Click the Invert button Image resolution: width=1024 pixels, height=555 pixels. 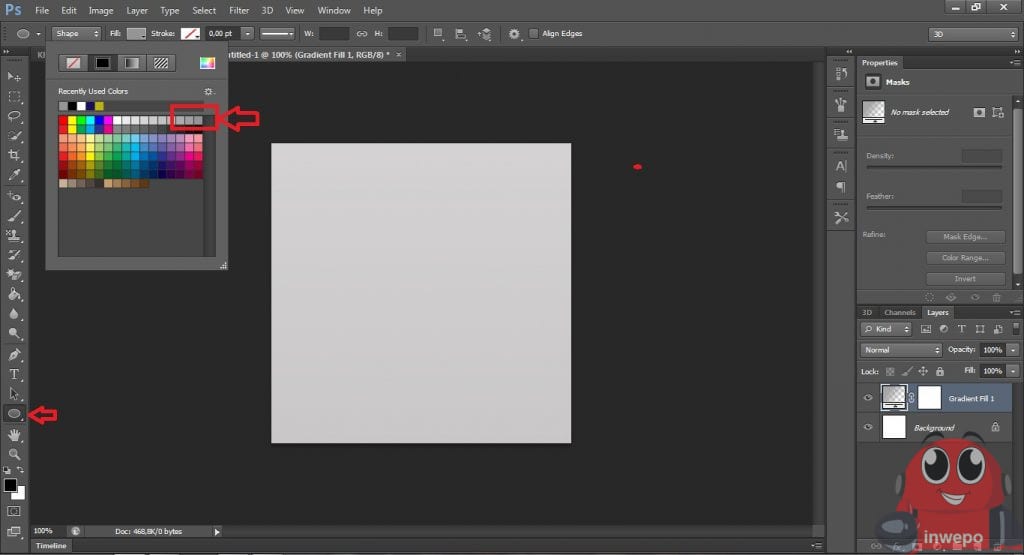965,279
